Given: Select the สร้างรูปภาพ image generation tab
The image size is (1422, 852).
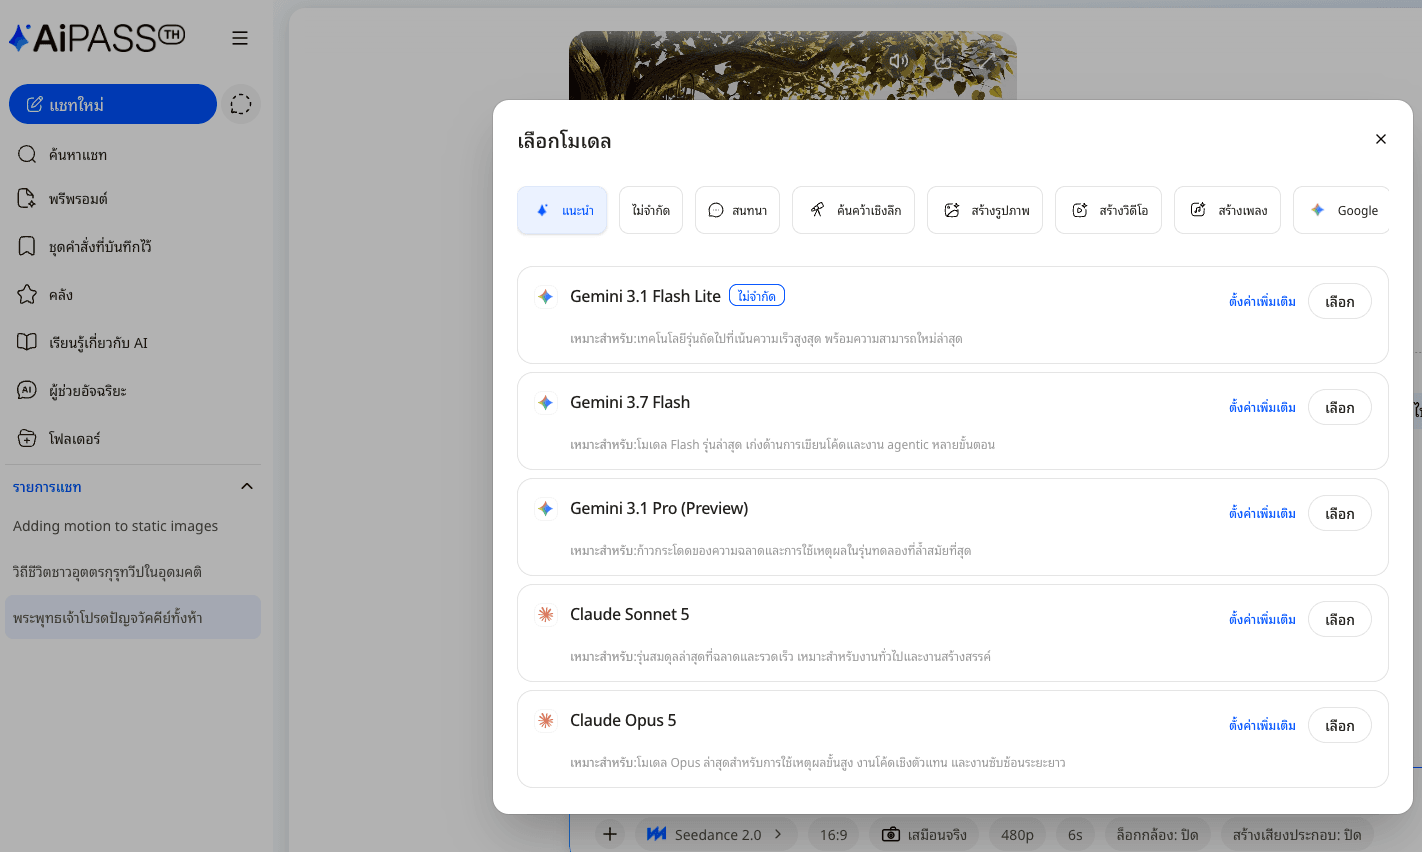Looking at the screenshot, I should [985, 210].
